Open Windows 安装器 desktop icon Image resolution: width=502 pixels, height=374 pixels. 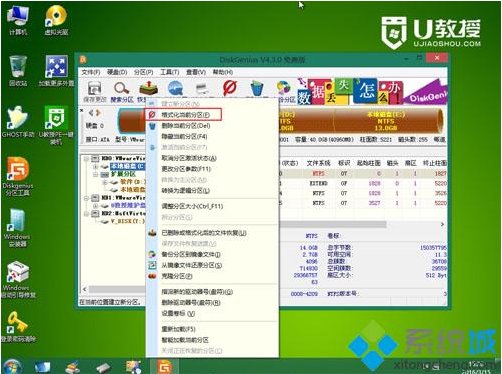(x=17, y=228)
